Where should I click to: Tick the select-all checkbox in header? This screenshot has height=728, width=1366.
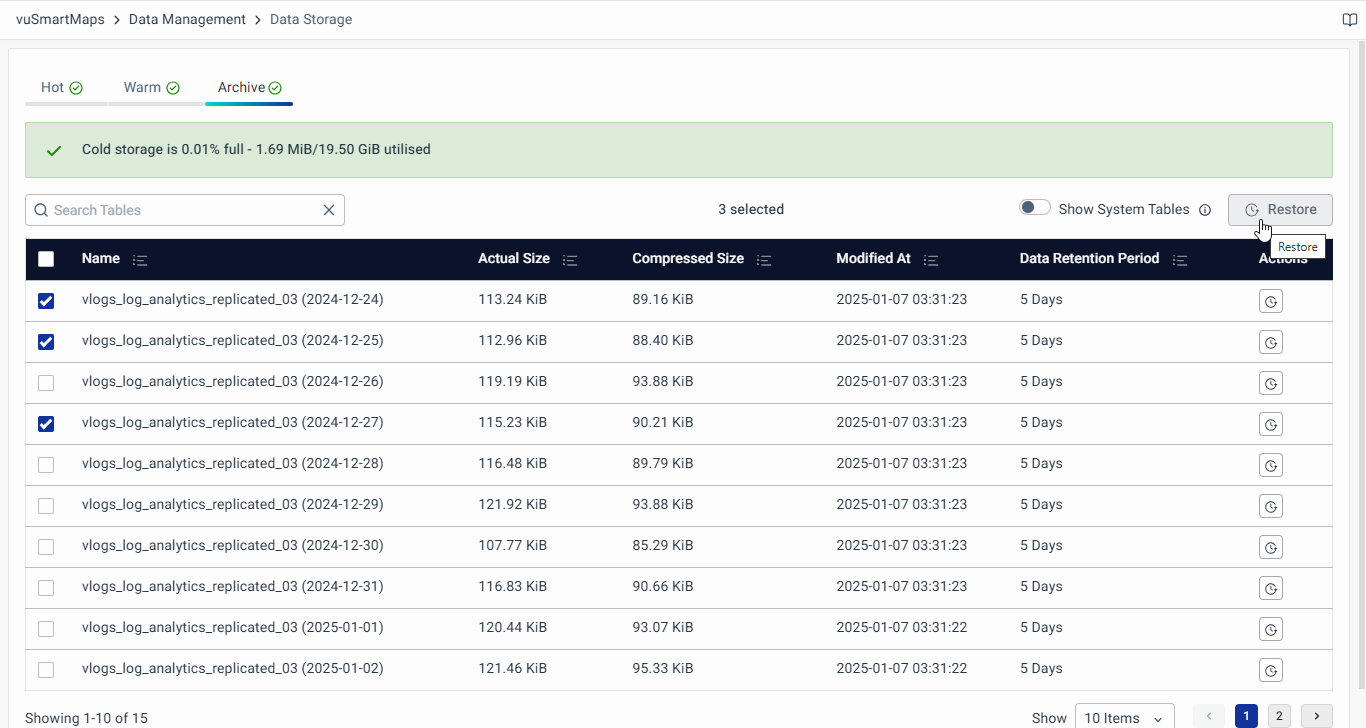[x=46, y=259]
